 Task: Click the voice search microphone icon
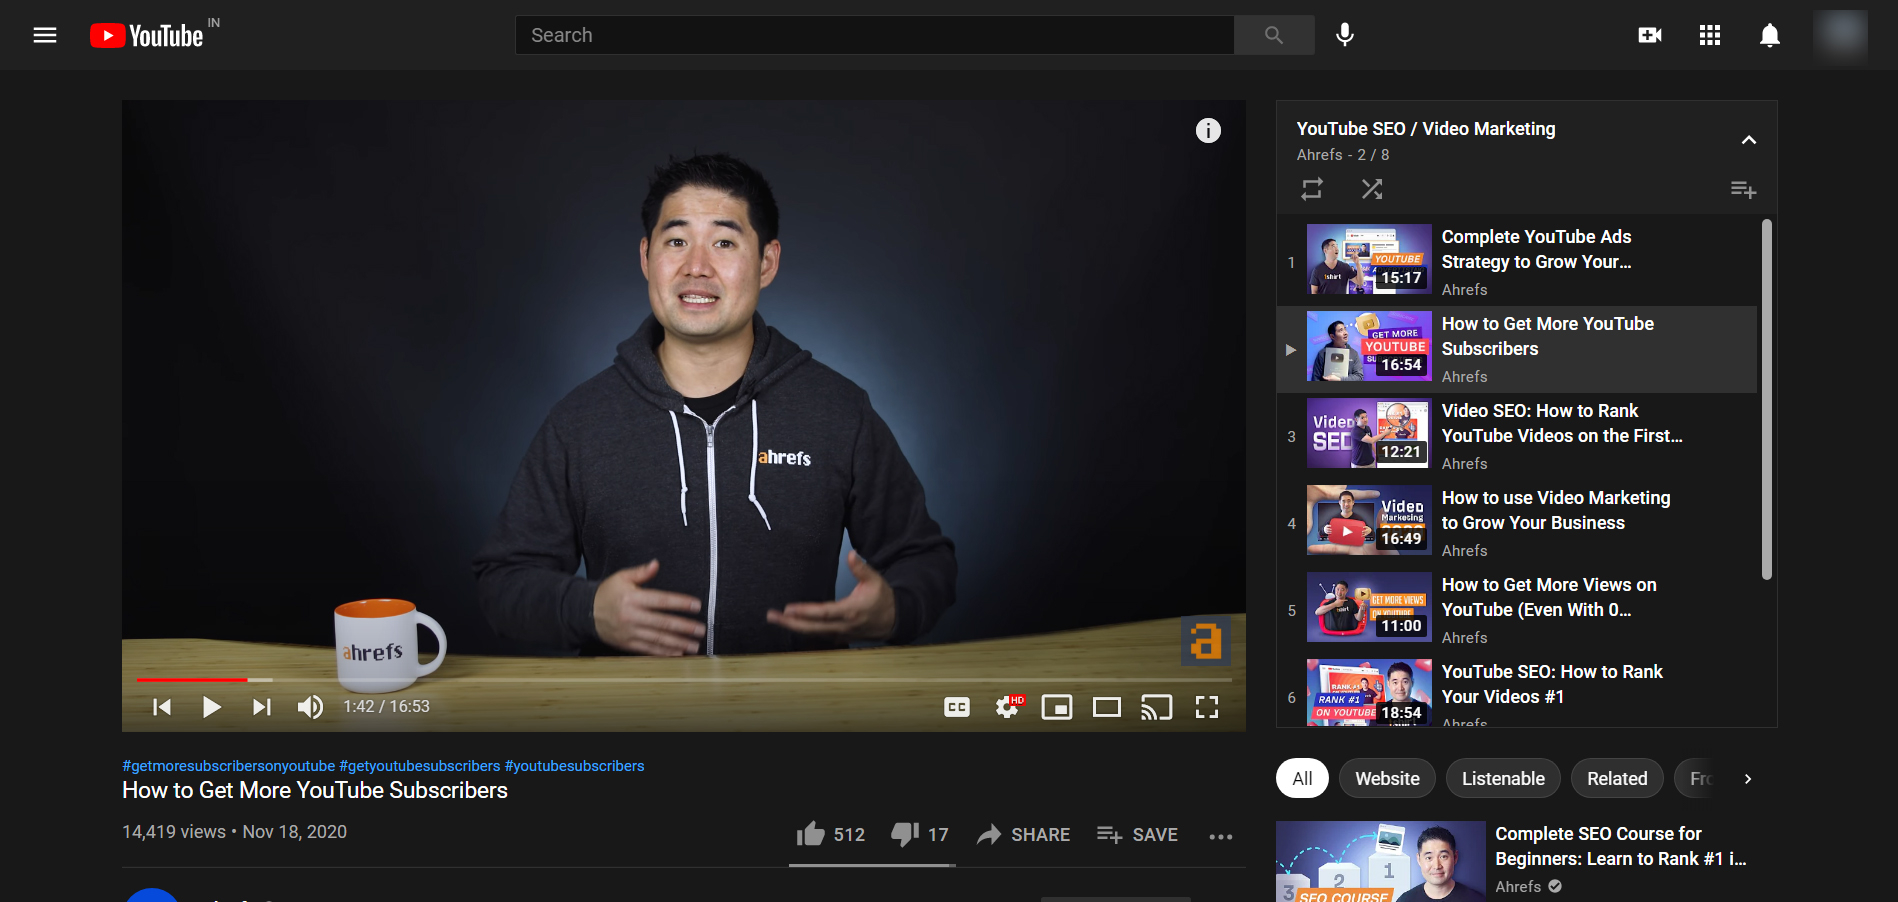(1345, 35)
